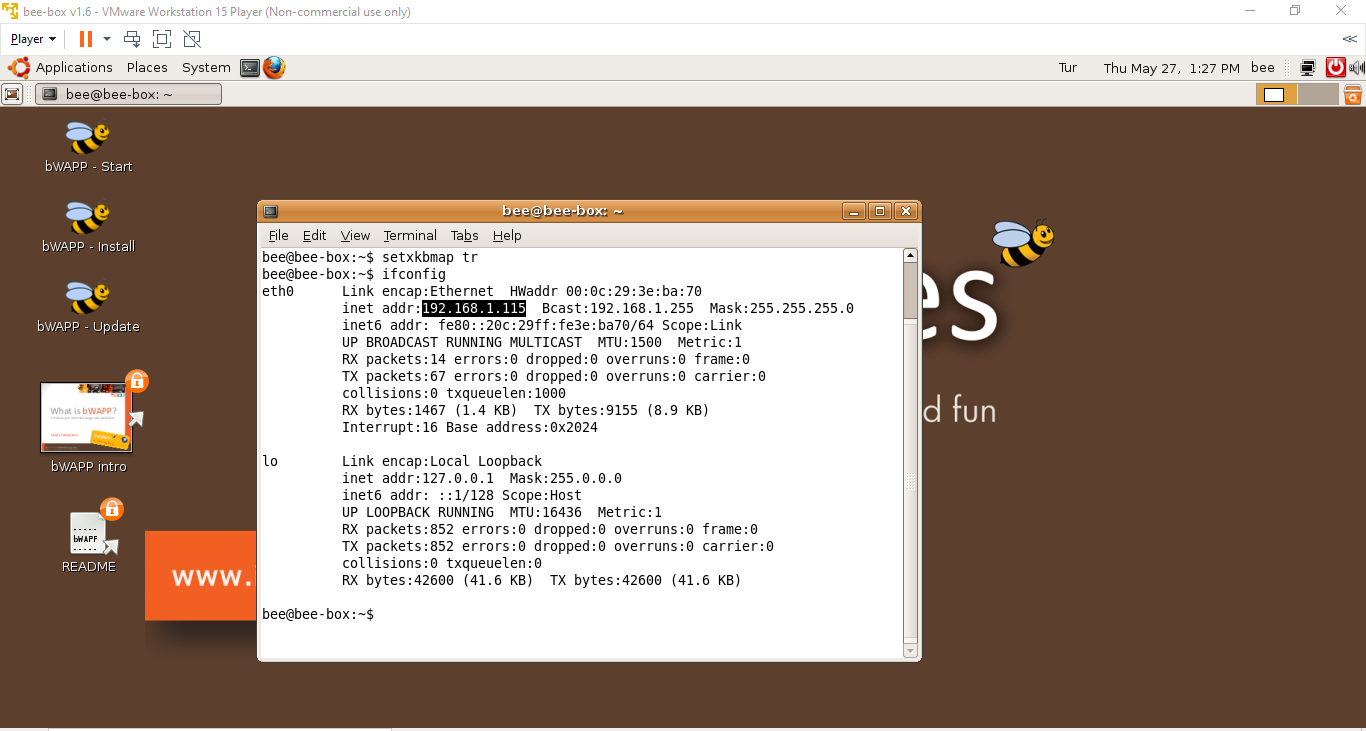Select bee@bee-box taskbar window button

click(128, 94)
